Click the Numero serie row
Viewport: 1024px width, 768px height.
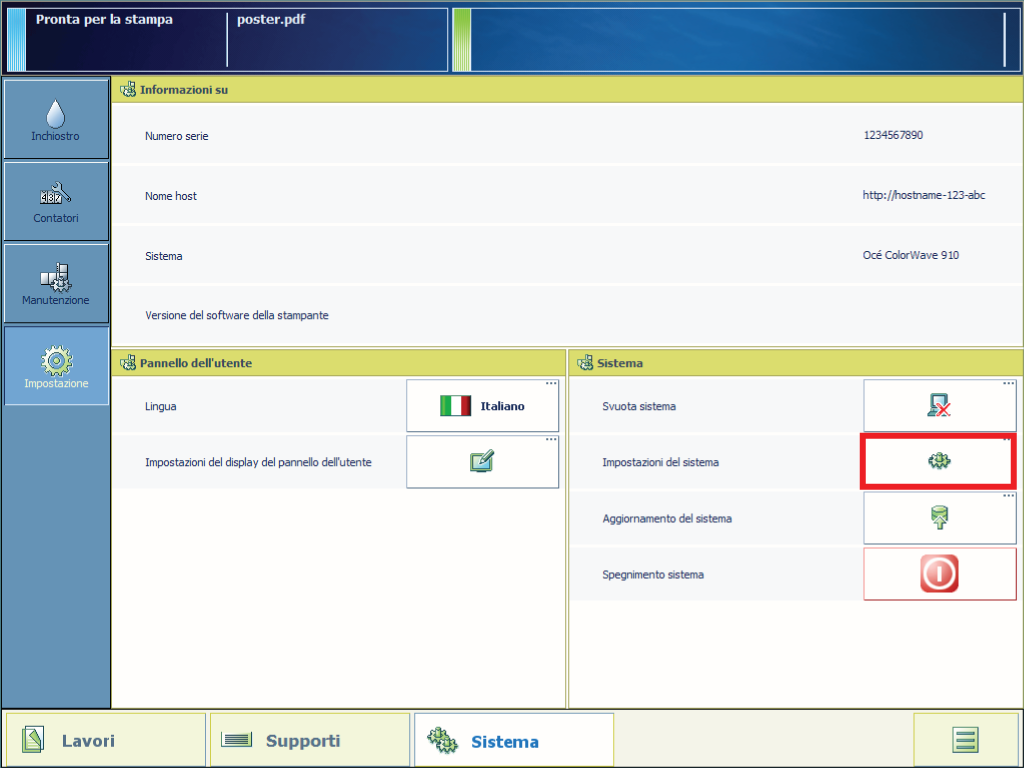pyautogui.click(x=566, y=136)
